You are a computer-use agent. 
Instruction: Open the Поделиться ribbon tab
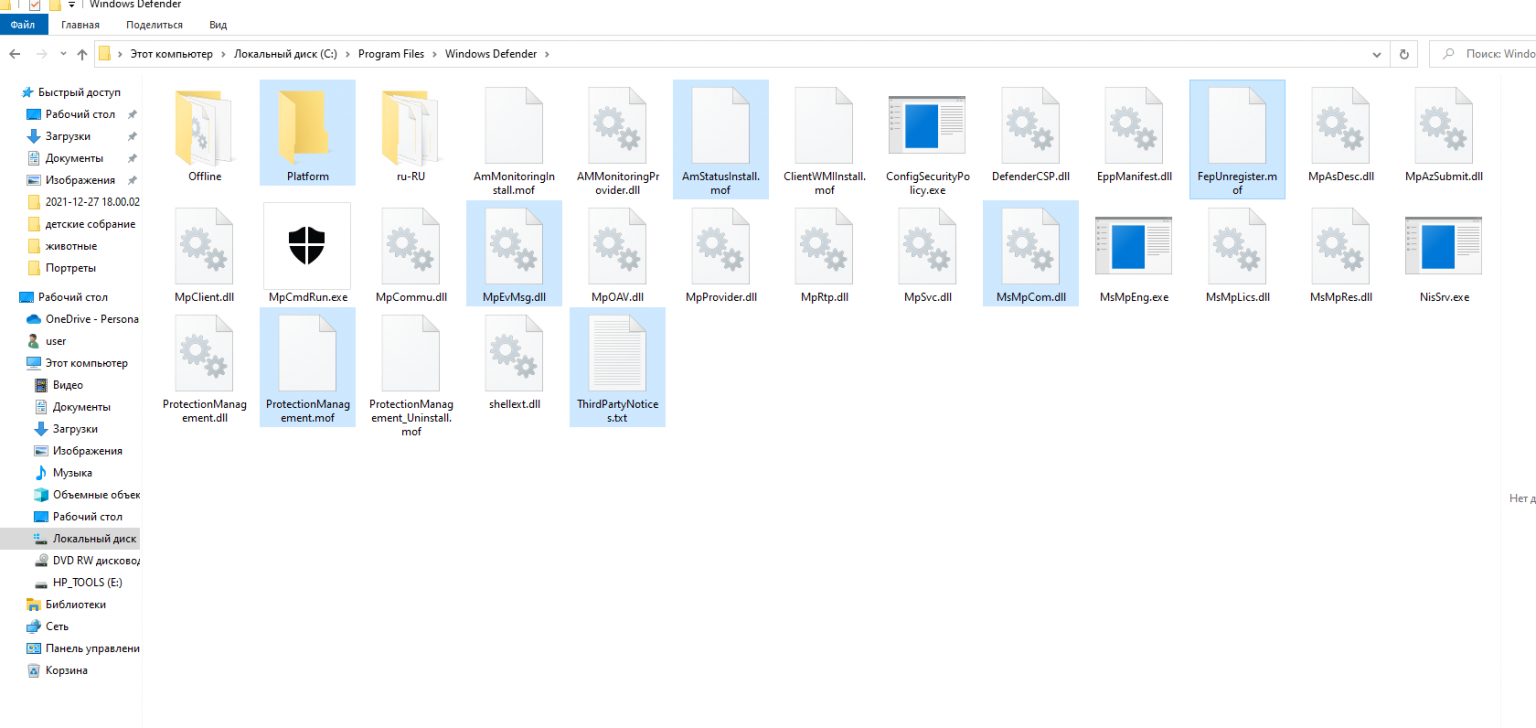(155, 24)
